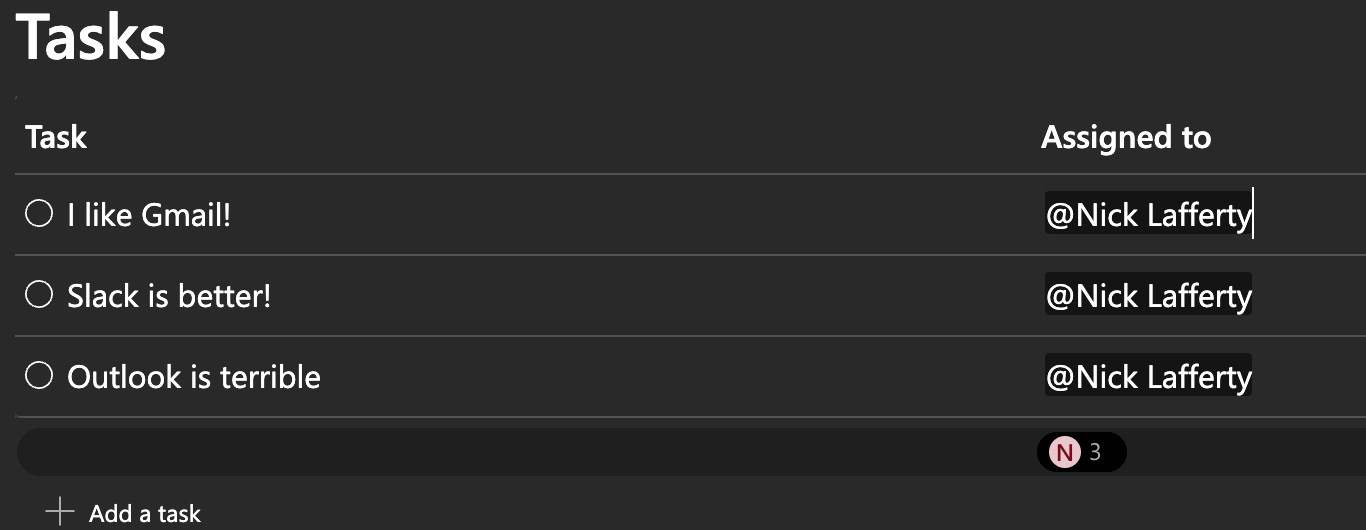Open the Task column header

56,137
